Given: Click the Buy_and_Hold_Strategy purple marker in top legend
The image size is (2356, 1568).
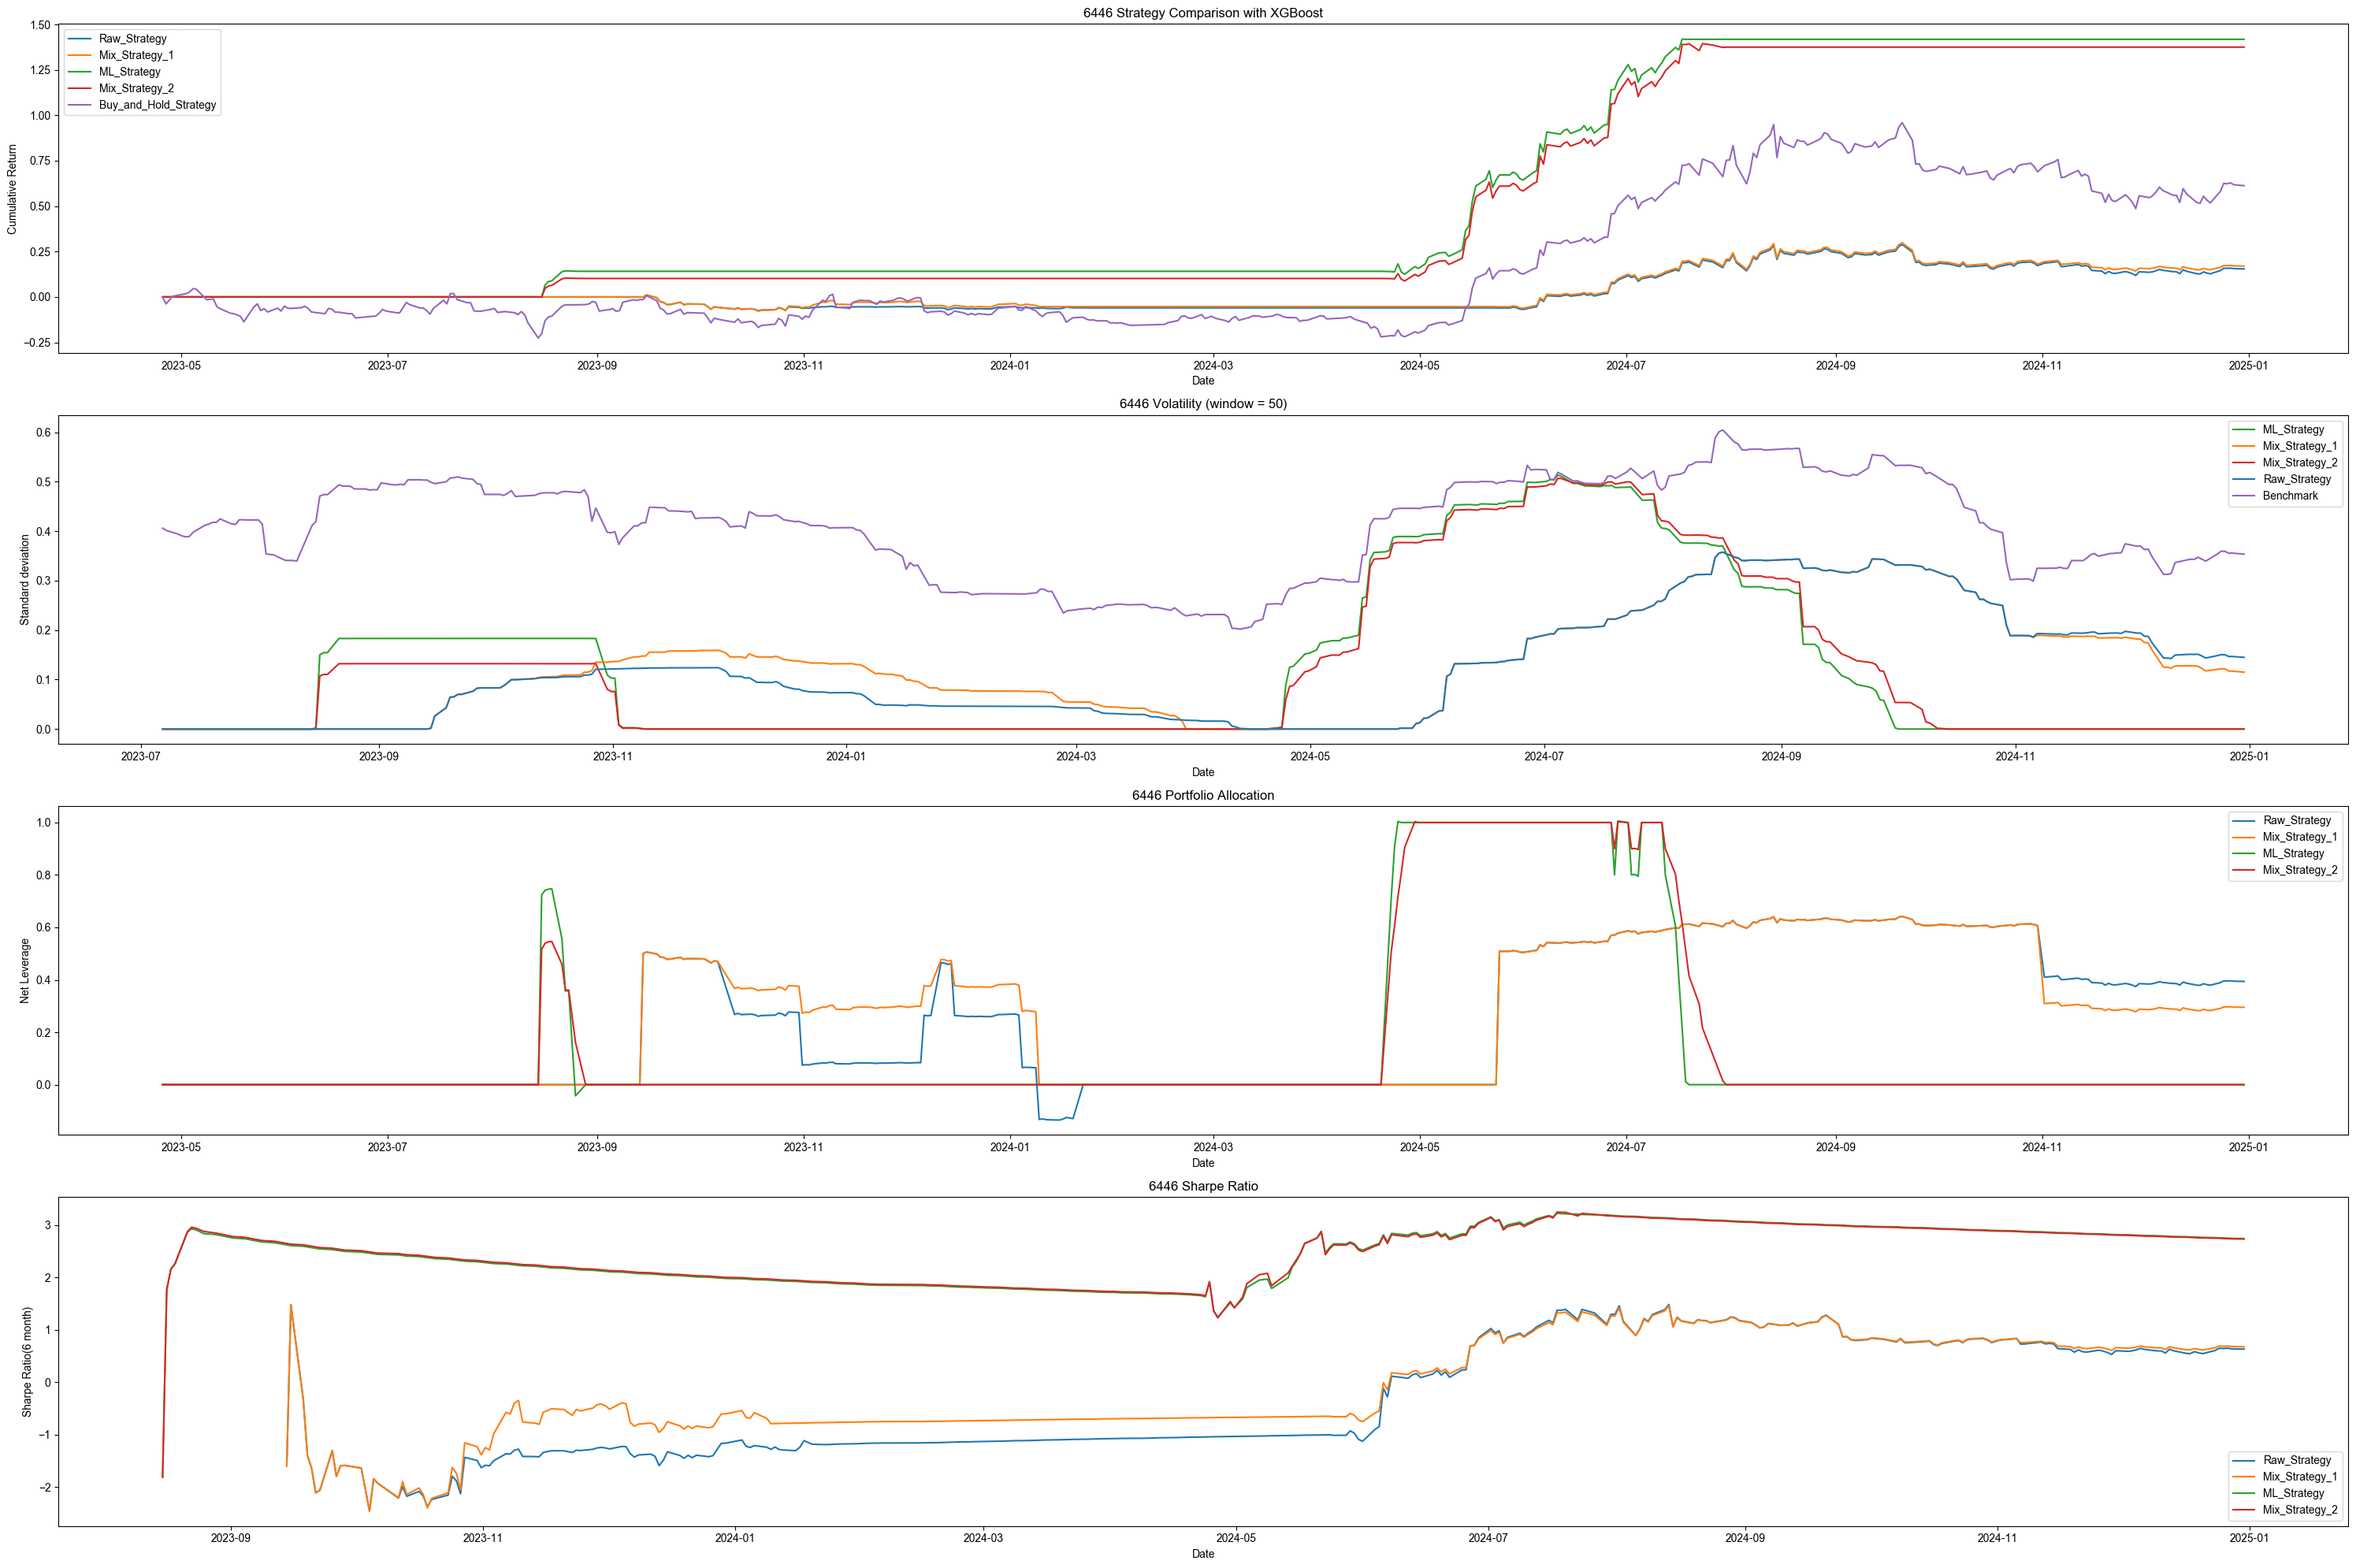Looking at the screenshot, I should 82,104.
